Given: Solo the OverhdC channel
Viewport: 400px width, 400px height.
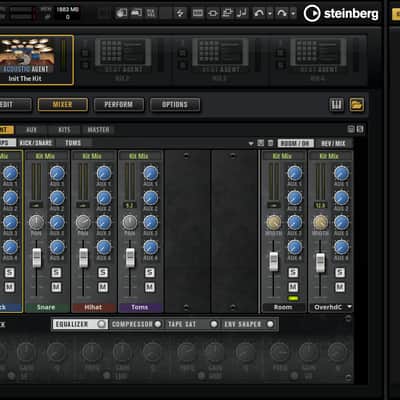Looking at the screenshot, I should coord(340,273).
